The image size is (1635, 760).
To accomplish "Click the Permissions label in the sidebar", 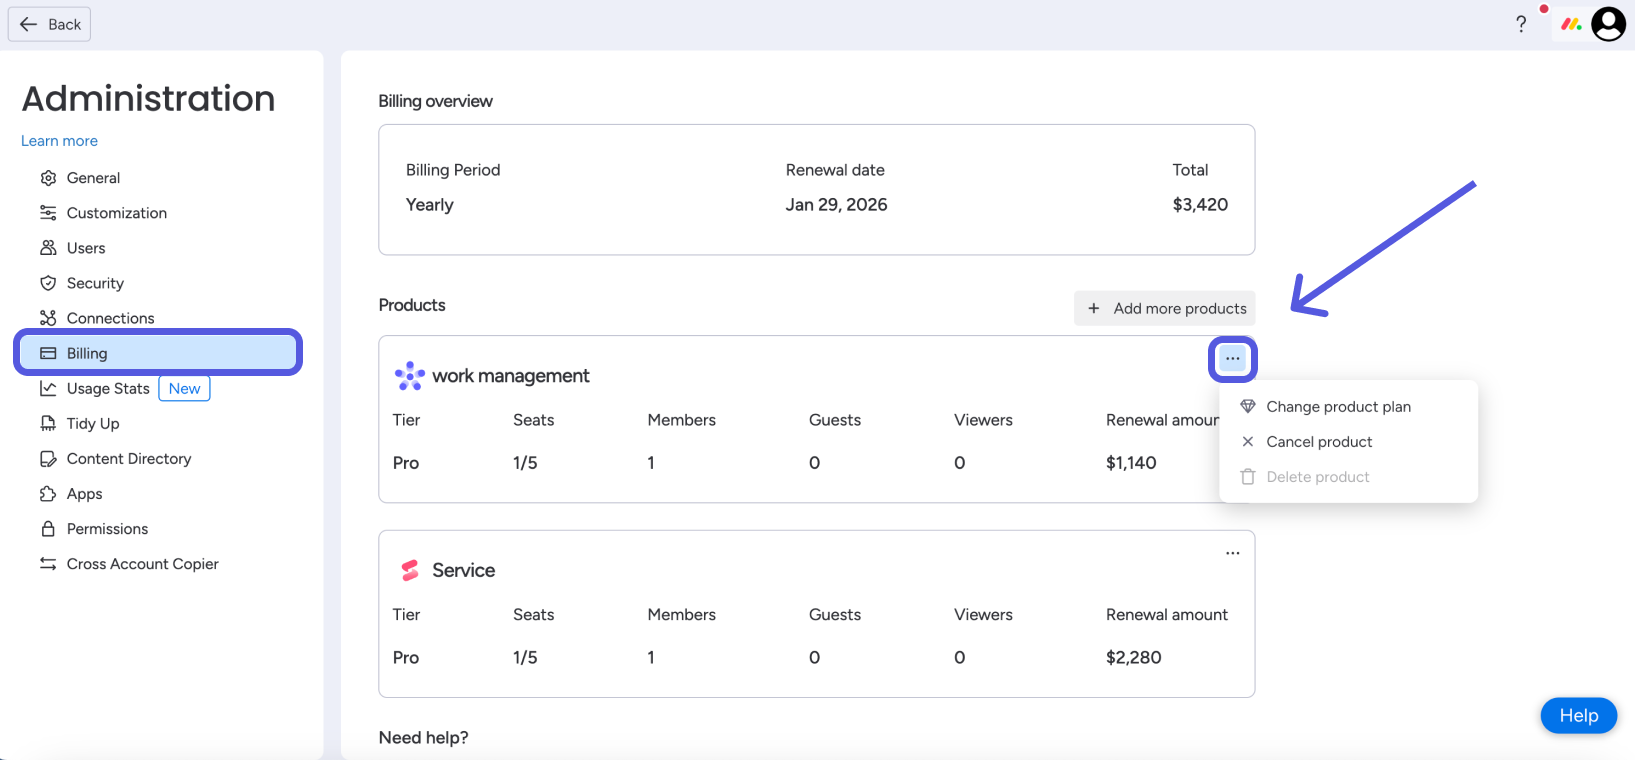I will coord(108,529).
